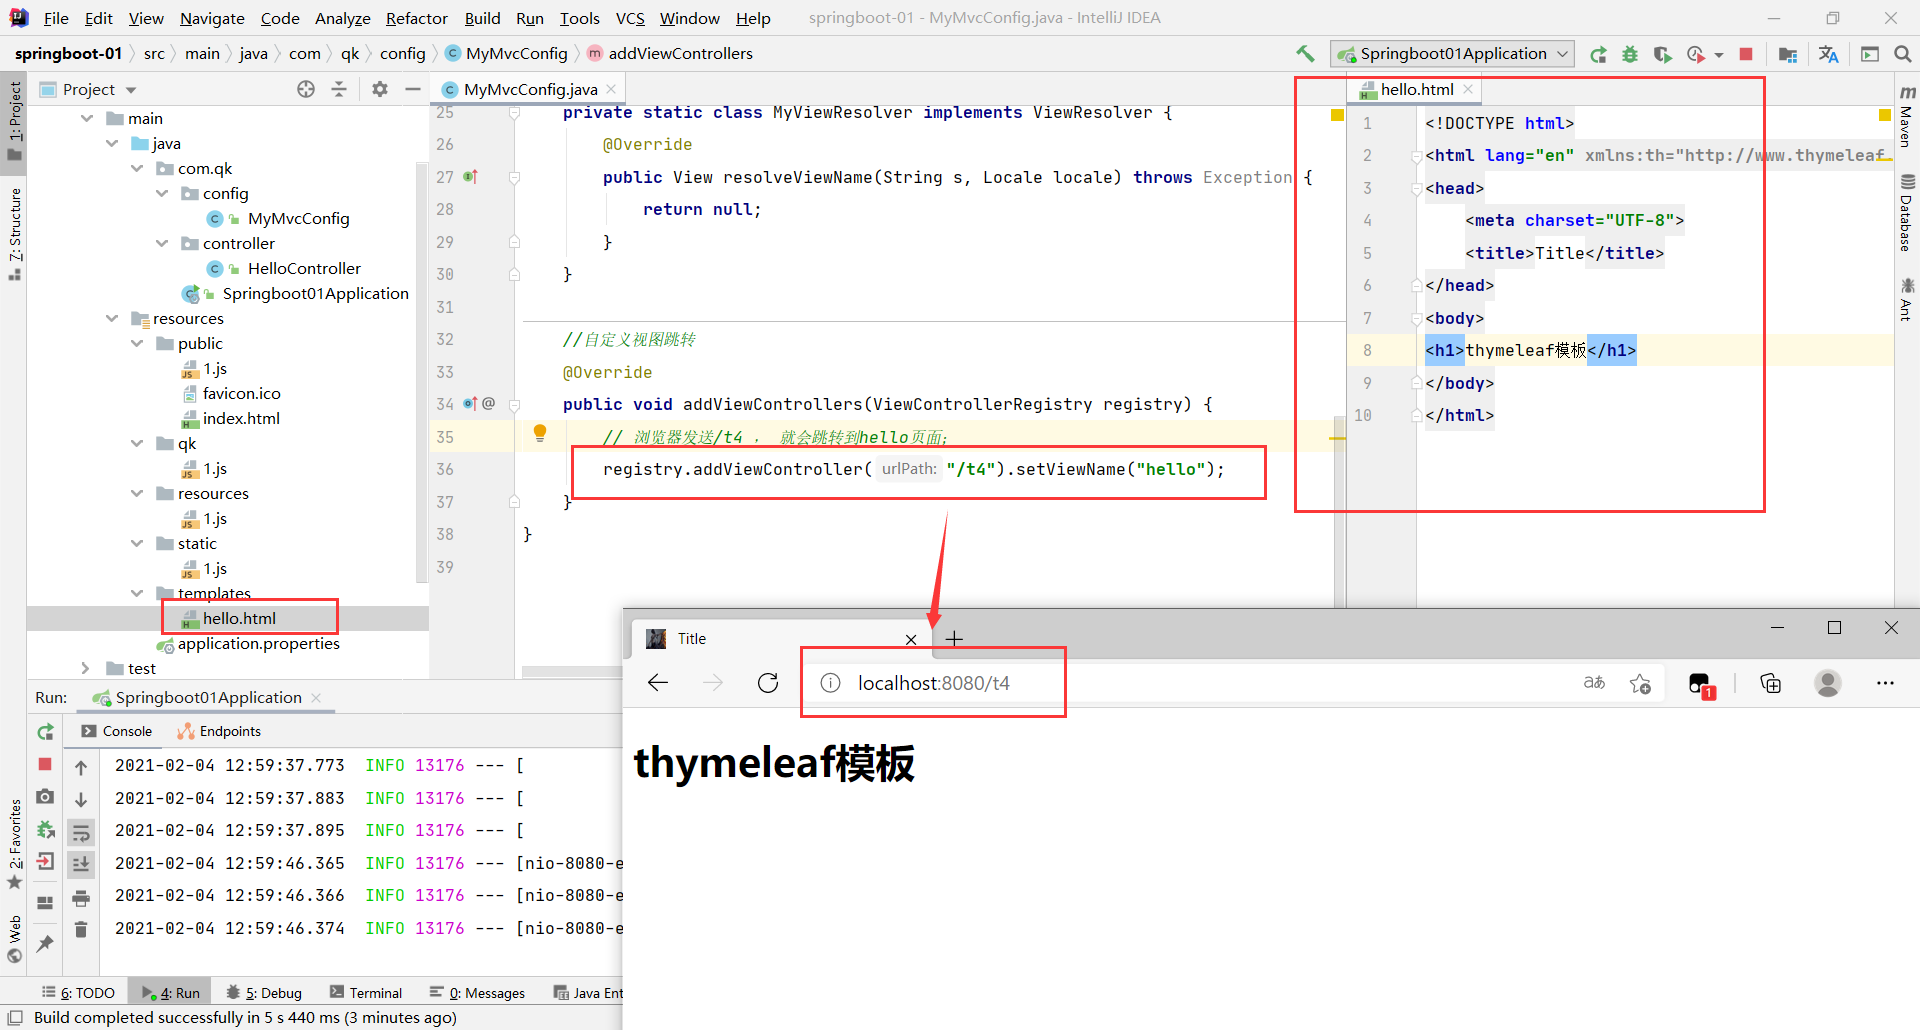Open Debug tool window button

[264, 993]
